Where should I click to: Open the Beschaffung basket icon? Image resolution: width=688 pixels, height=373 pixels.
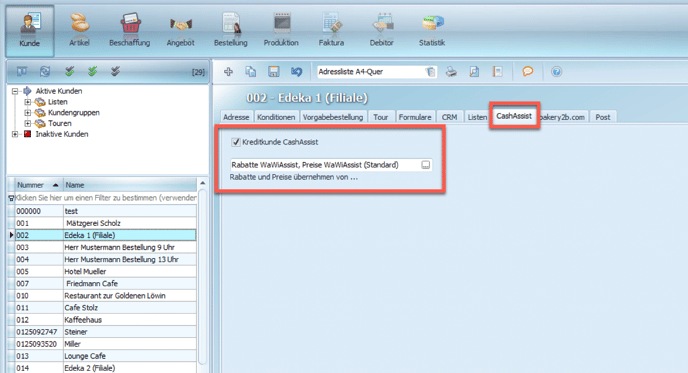tap(130, 23)
